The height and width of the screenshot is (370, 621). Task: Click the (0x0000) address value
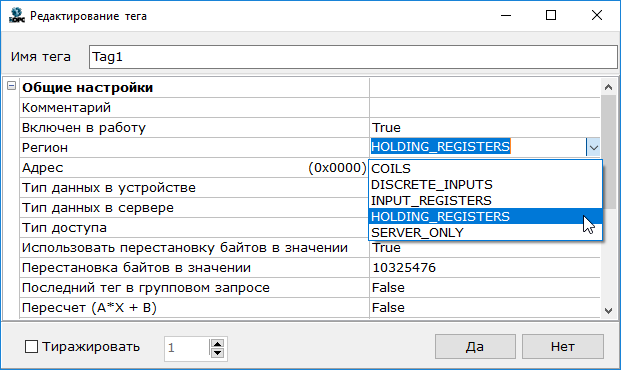[337, 168]
